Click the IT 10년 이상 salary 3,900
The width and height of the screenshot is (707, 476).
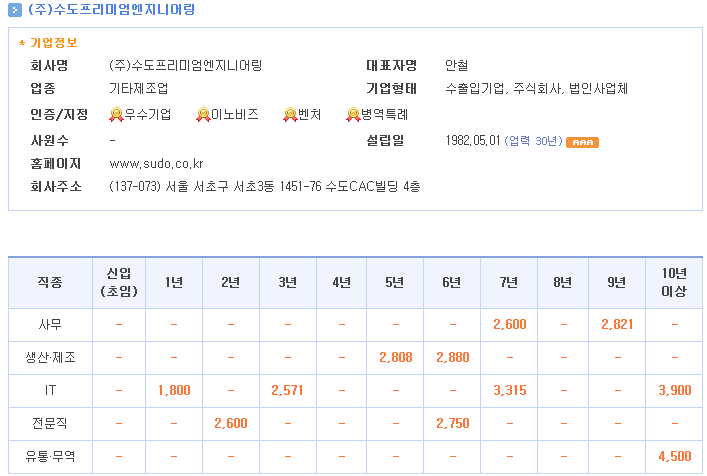(675, 390)
